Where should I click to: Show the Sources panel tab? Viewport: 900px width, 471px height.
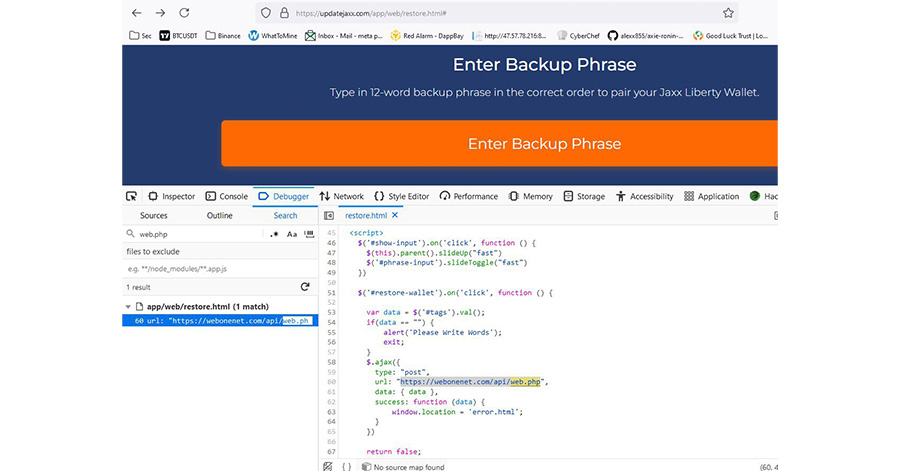point(154,216)
